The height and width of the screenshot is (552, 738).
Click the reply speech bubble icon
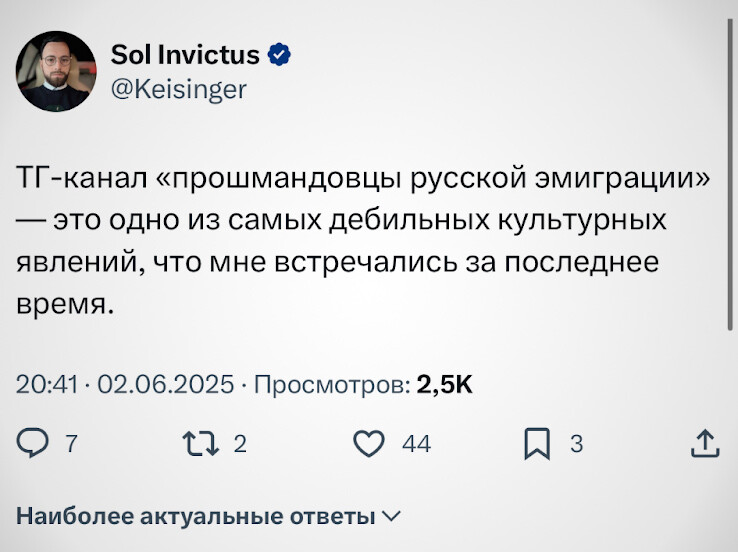[34, 444]
